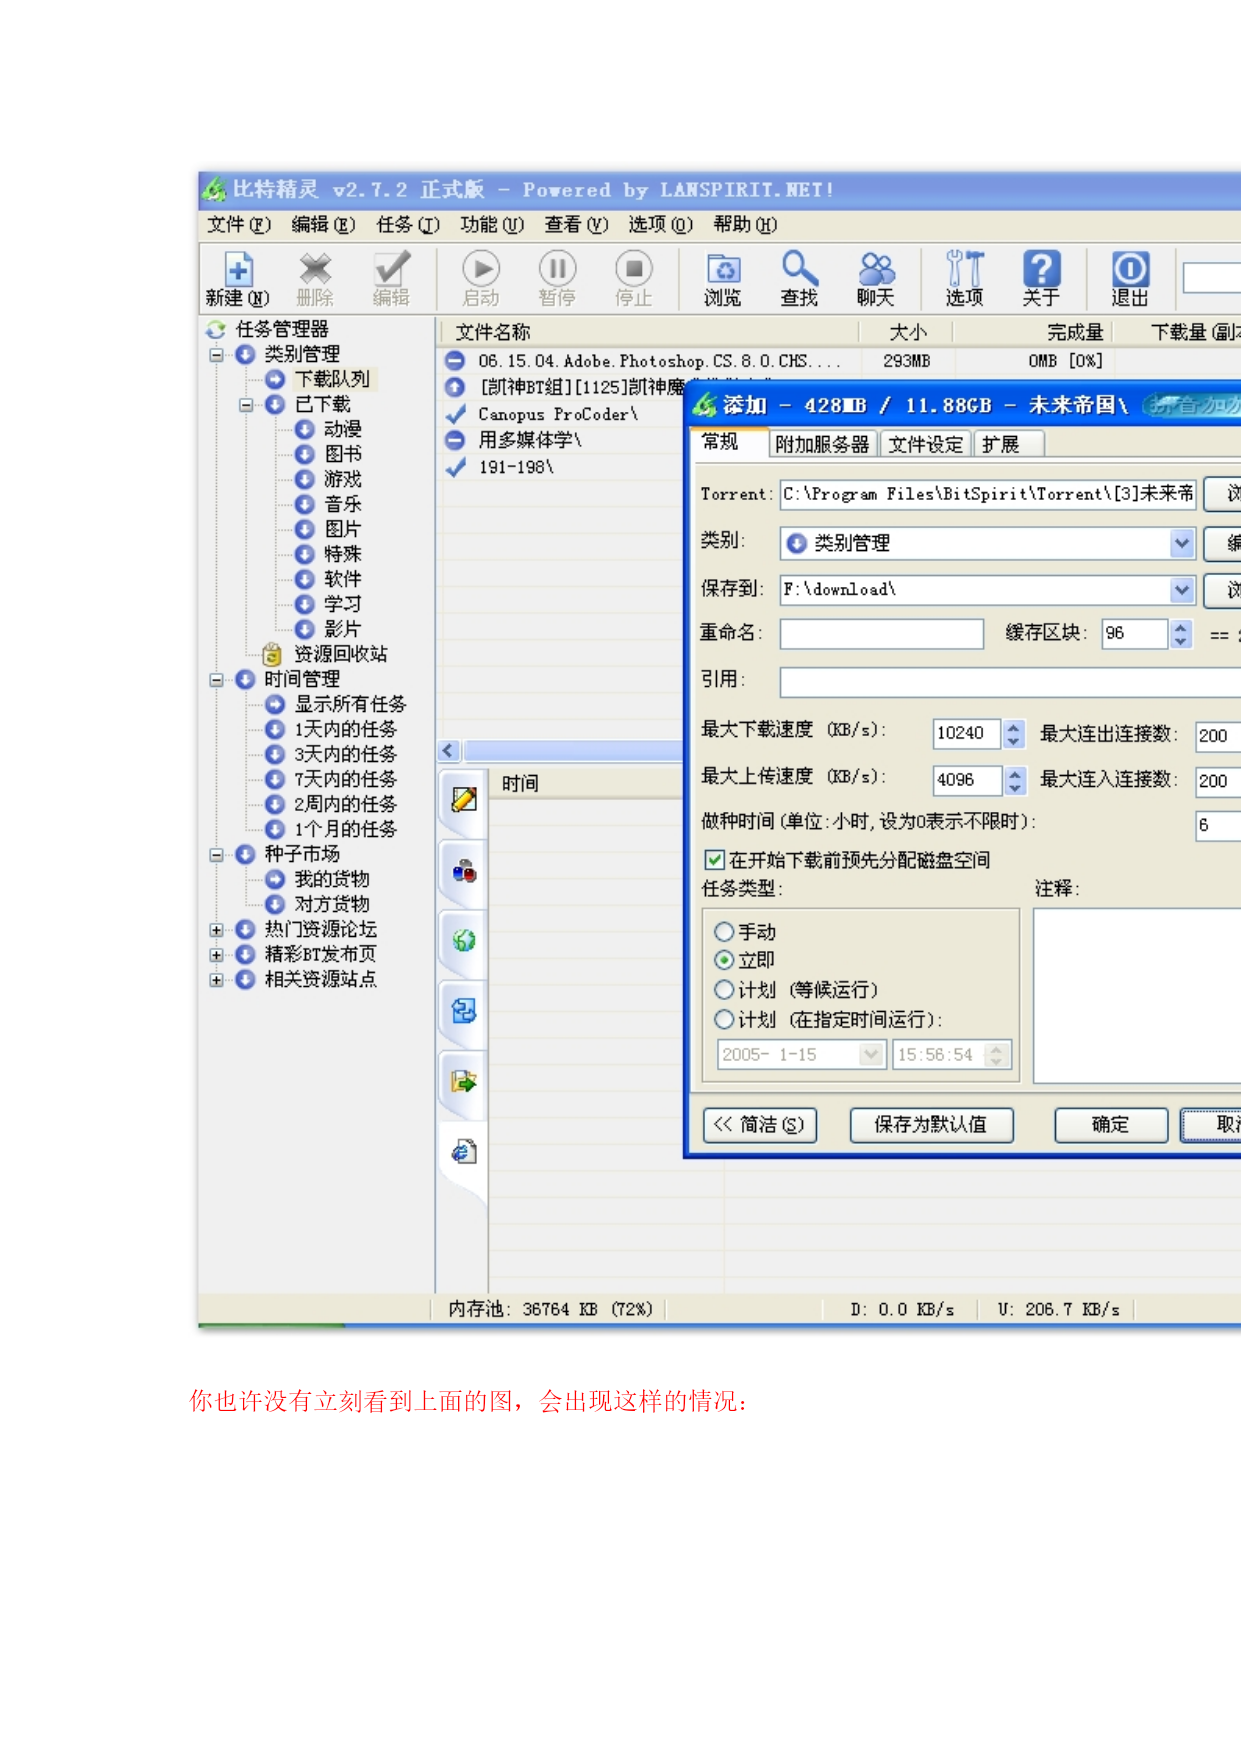Switch to the 扩展 tab
Image resolution: width=1241 pixels, height=1754 pixels.
tap(1009, 444)
